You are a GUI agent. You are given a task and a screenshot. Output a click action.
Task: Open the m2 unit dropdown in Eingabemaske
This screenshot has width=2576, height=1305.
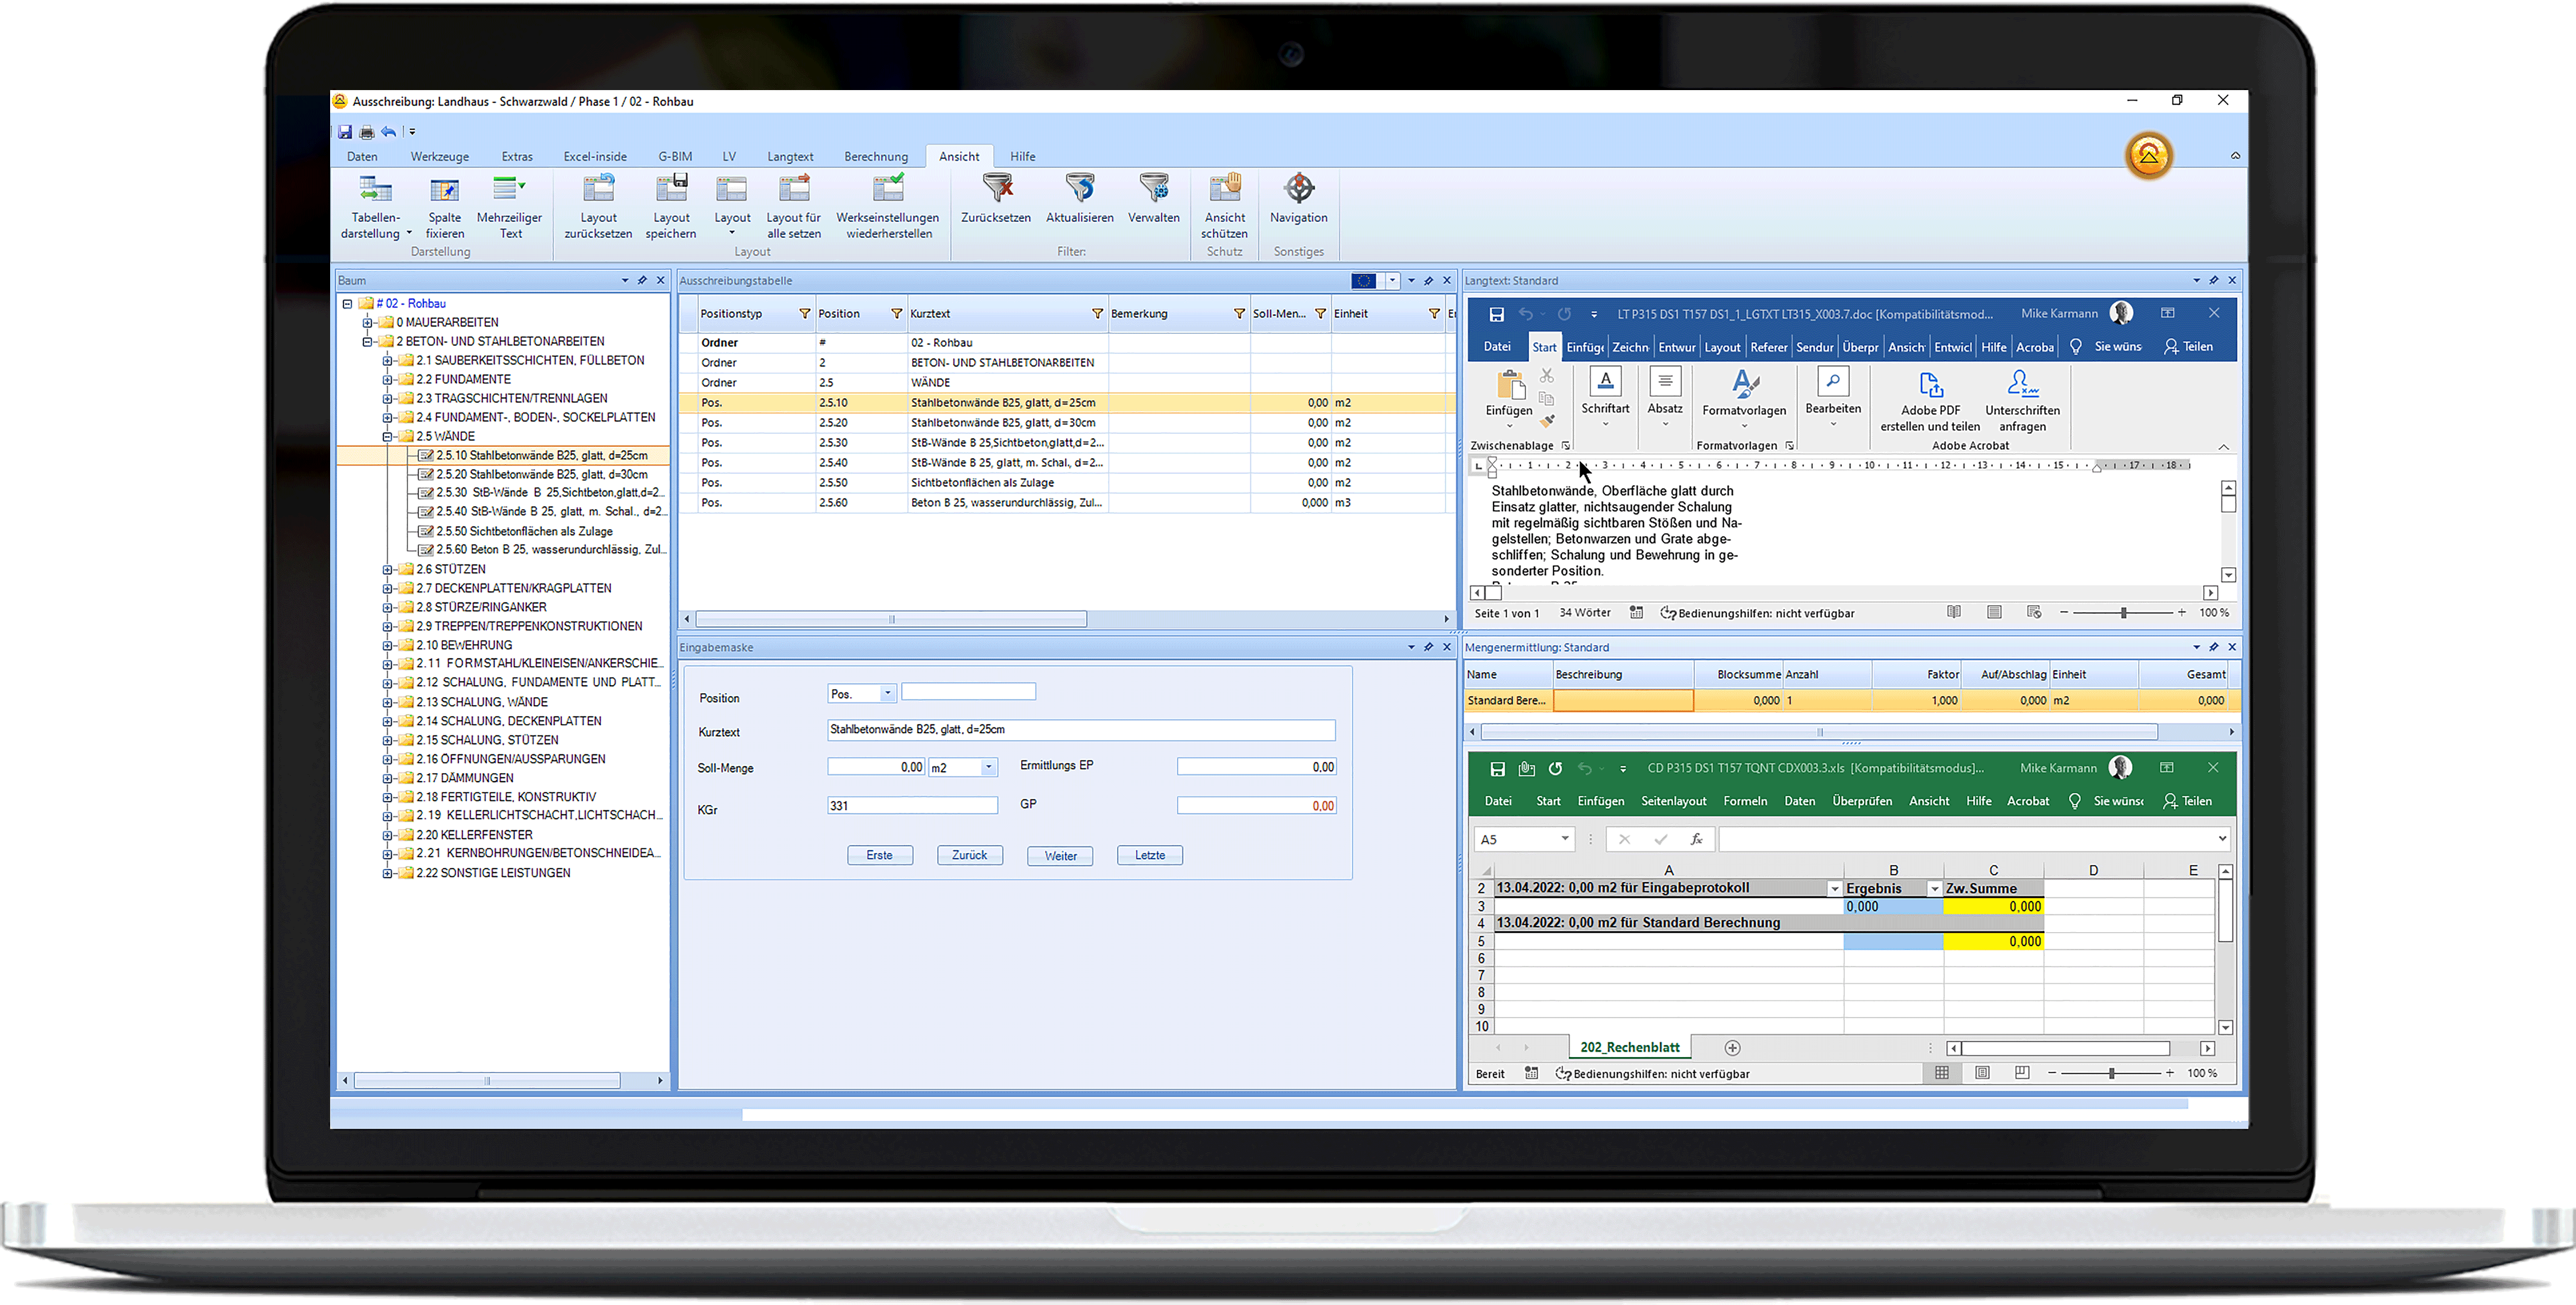pyautogui.click(x=988, y=767)
